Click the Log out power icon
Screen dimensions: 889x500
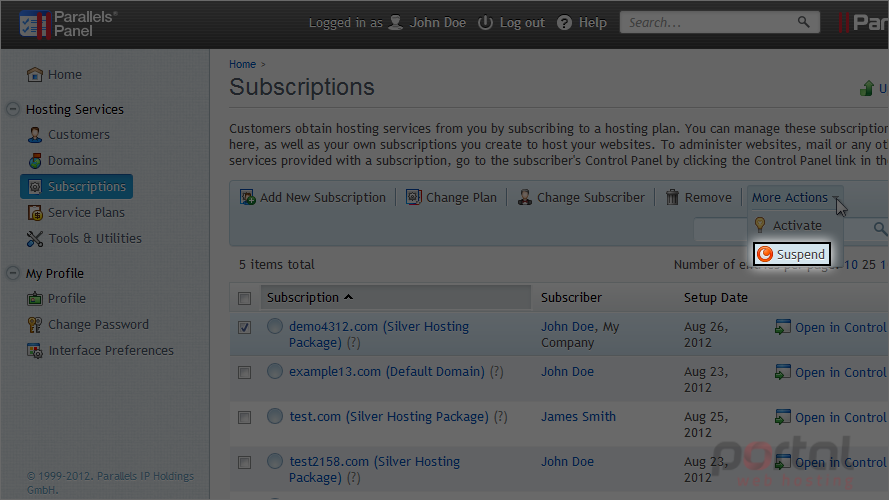click(485, 23)
